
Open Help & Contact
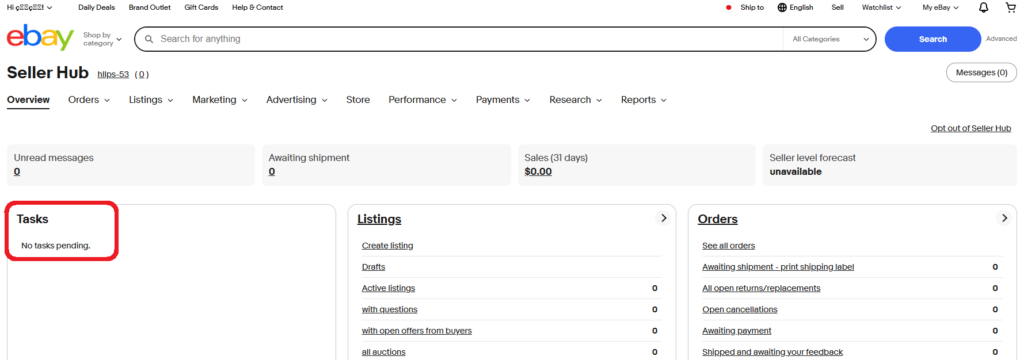point(257,8)
